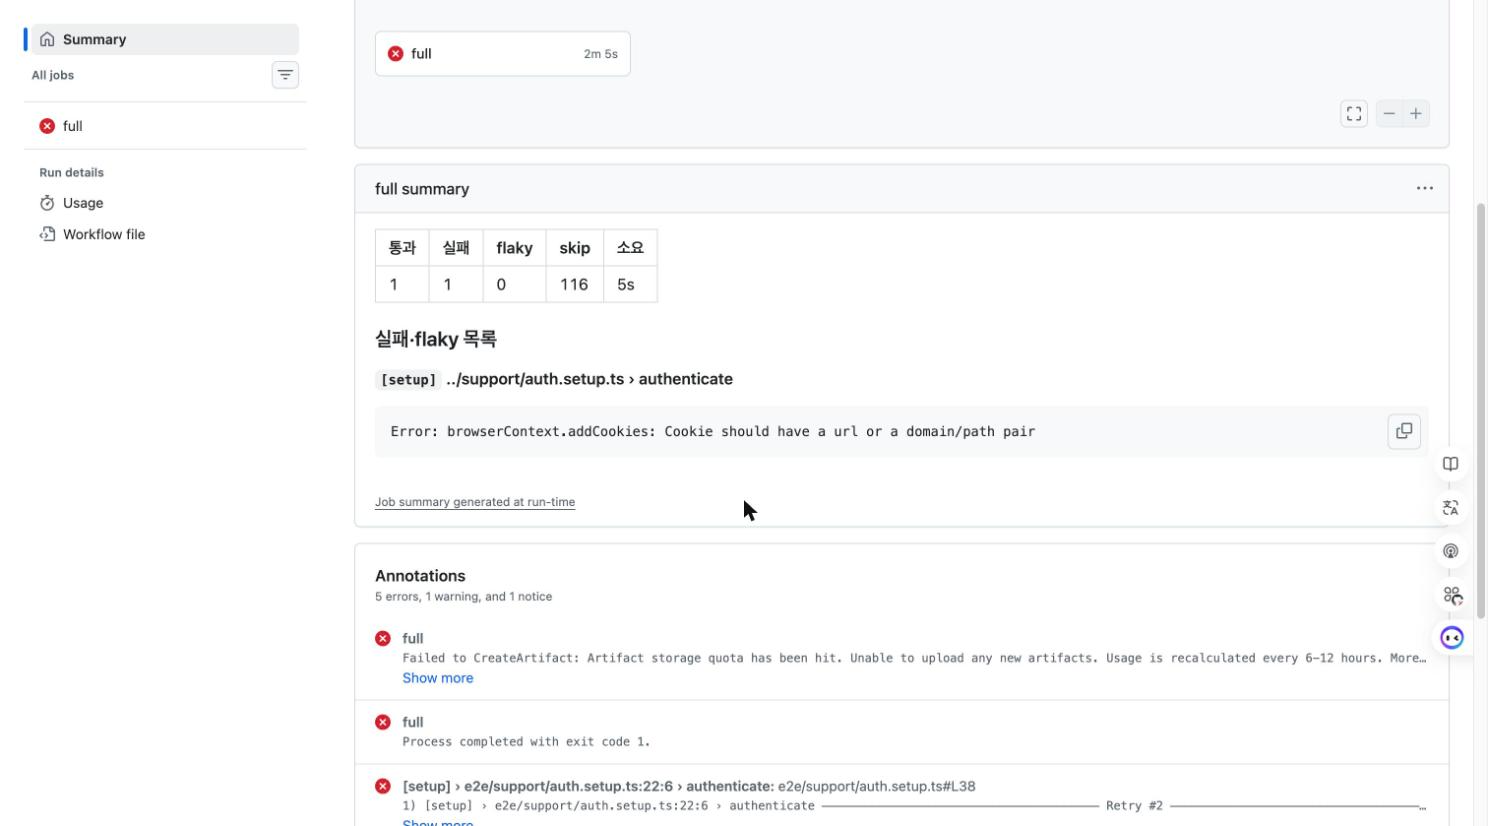Click the podcast-style extension icon
This screenshot has width=1488, height=826.
[x=1451, y=551]
